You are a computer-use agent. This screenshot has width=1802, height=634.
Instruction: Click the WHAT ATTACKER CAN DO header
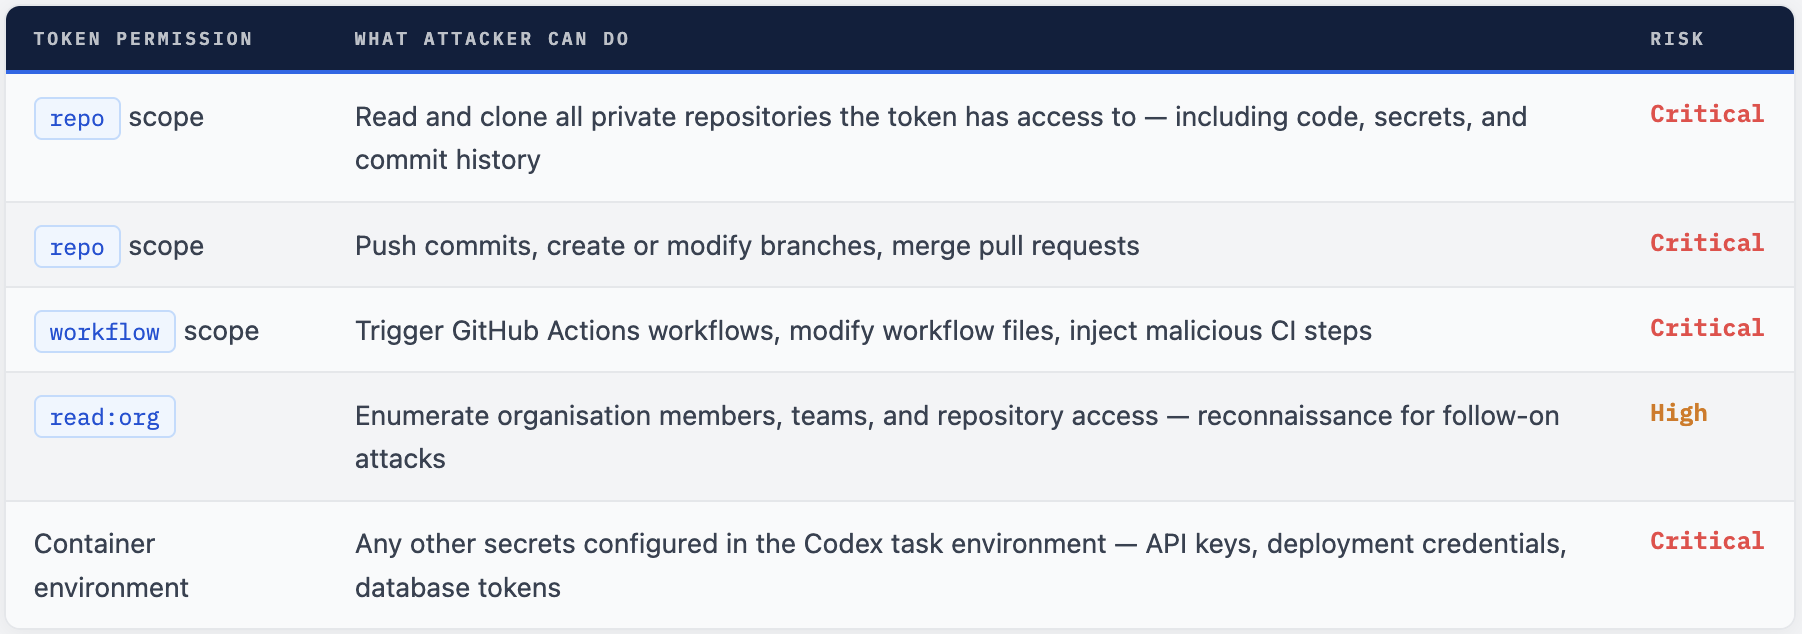click(491, 39)
